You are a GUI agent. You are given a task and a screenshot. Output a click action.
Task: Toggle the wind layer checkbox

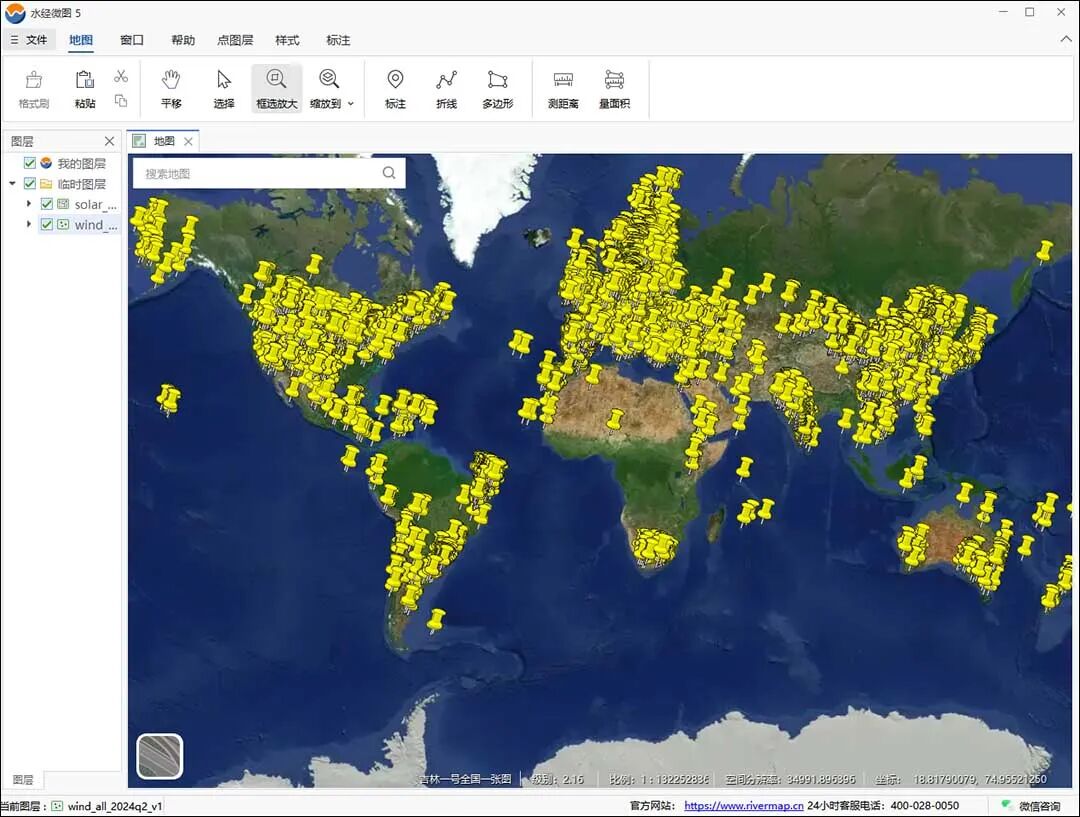point(47,224)
